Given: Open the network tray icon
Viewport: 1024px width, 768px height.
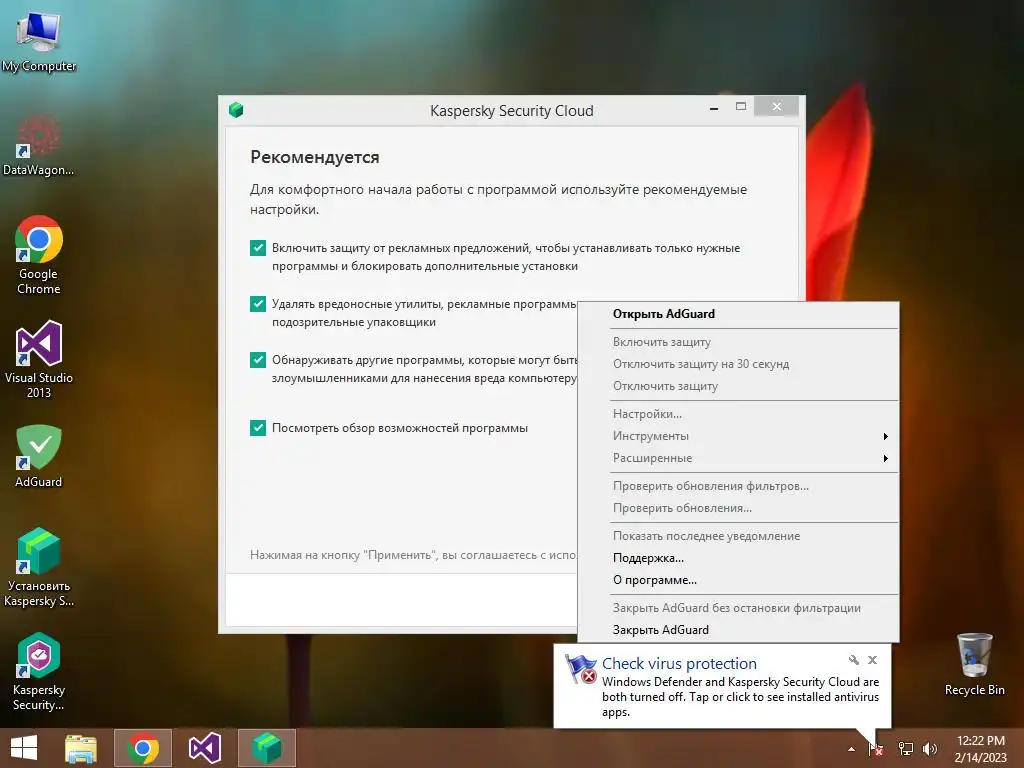Looking at the screenshot, I should pos(906,749).
